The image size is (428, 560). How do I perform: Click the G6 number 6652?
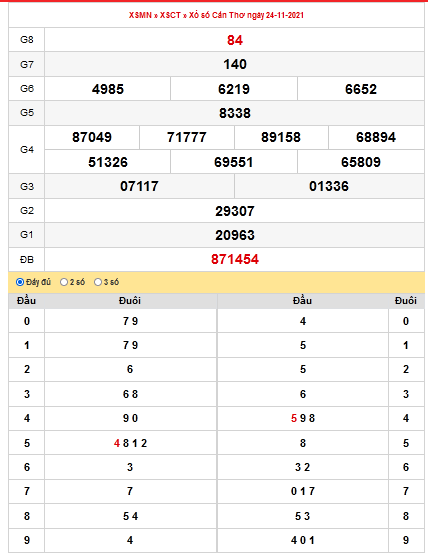click(x=361, y=89)
